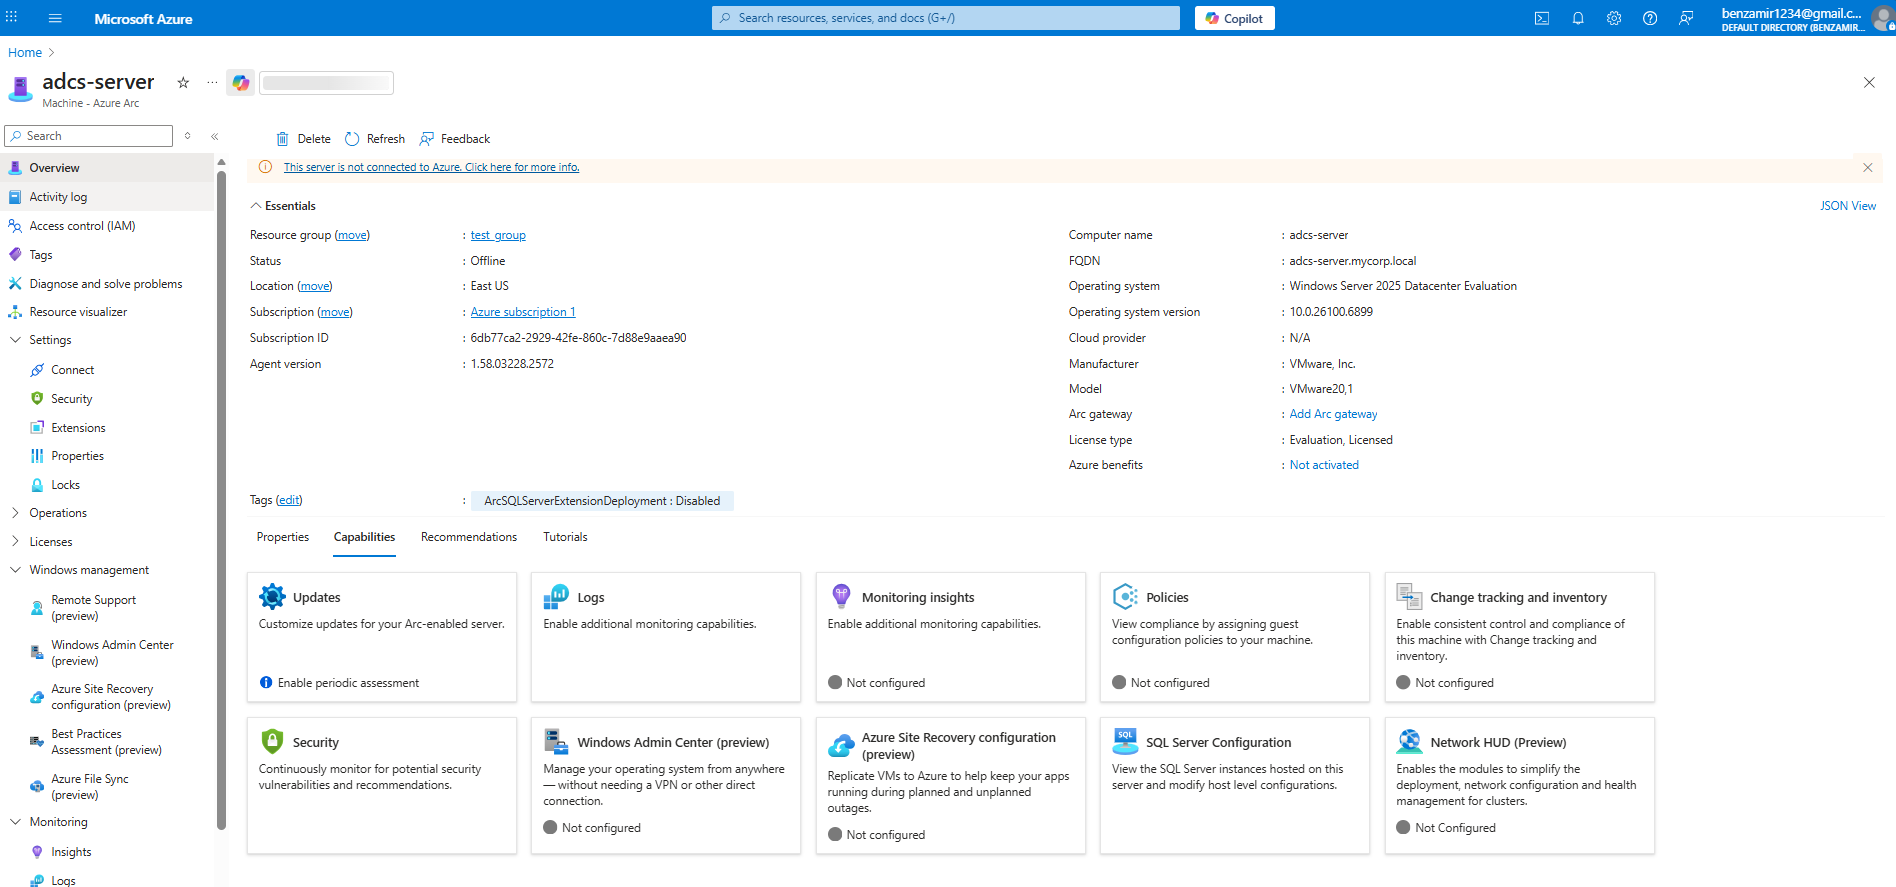This screenshot has height=887, width=1896.
Task: Favorite adcs-server with the star icon
Action: (x=183, y=83)
